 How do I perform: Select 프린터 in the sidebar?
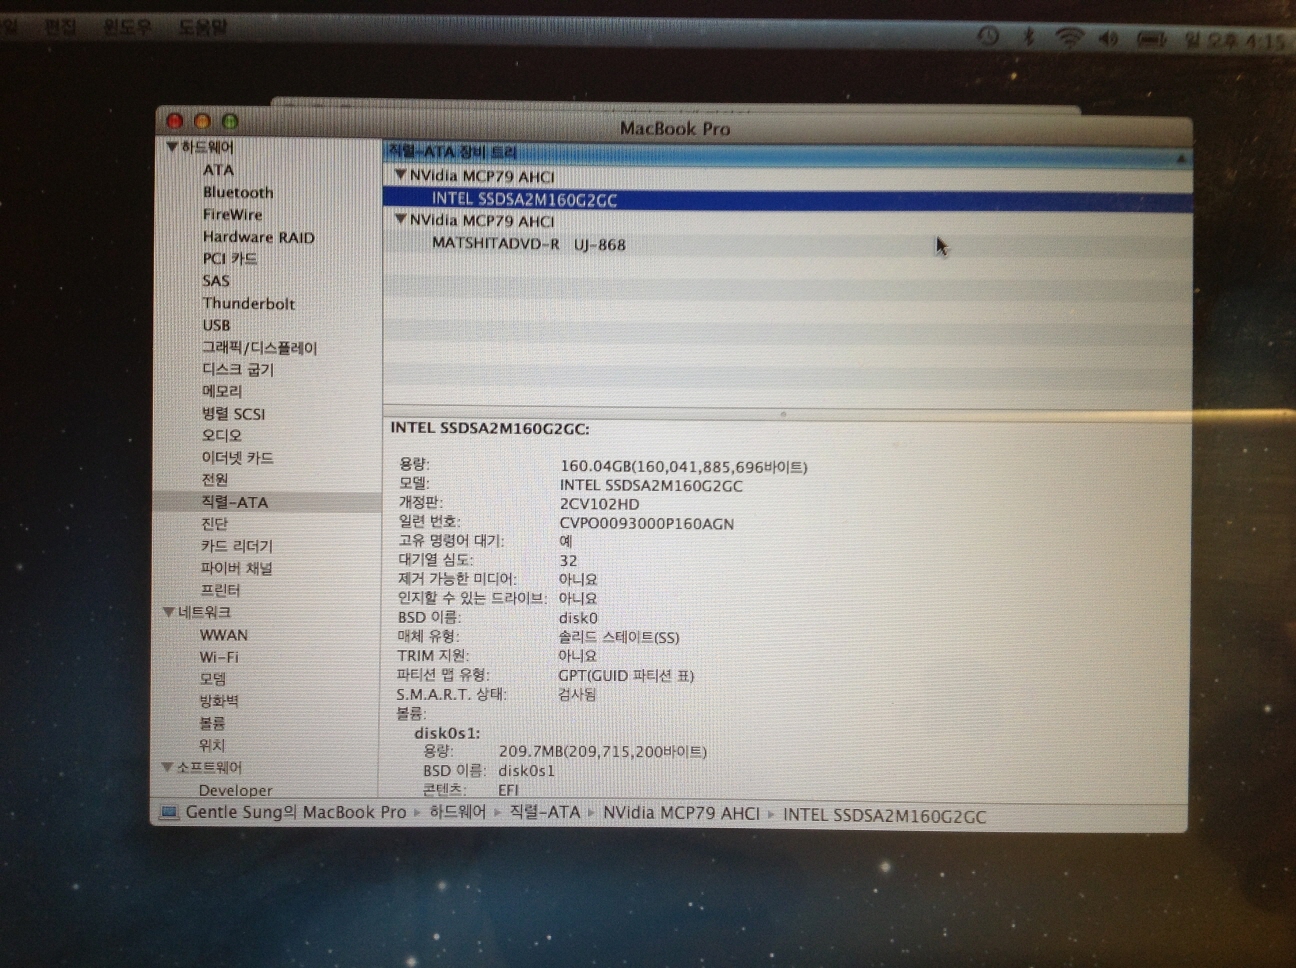[220, 590]
